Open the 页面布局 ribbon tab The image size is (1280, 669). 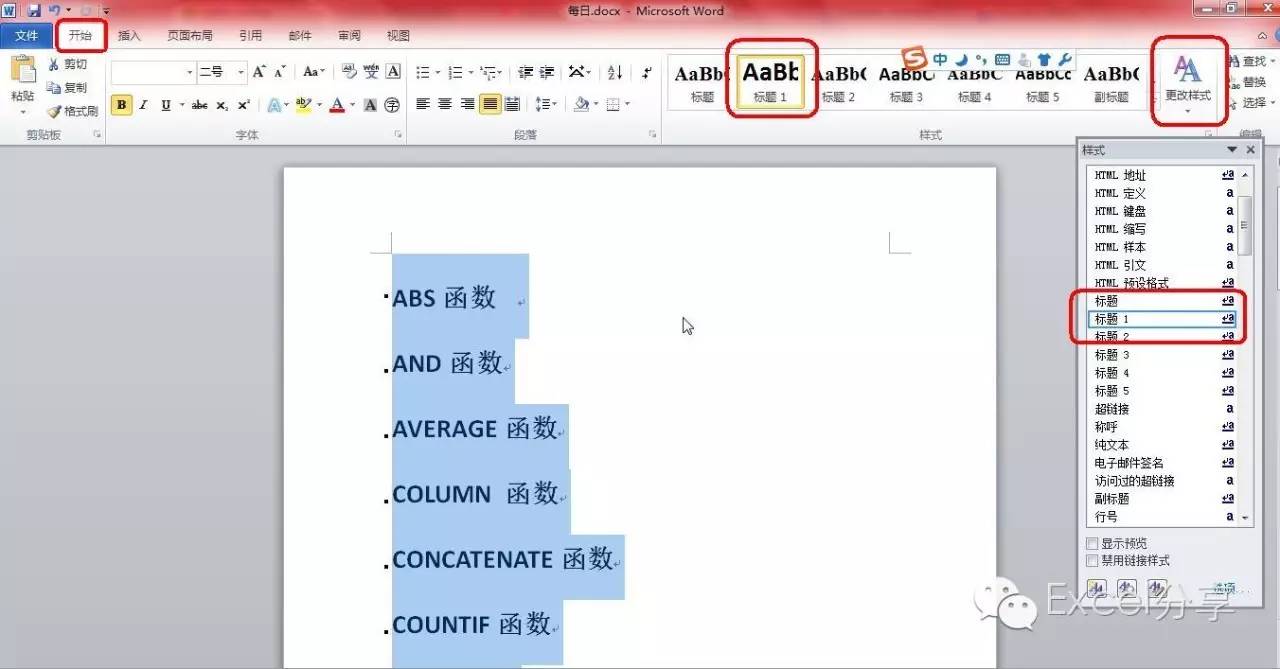(189, 35)
